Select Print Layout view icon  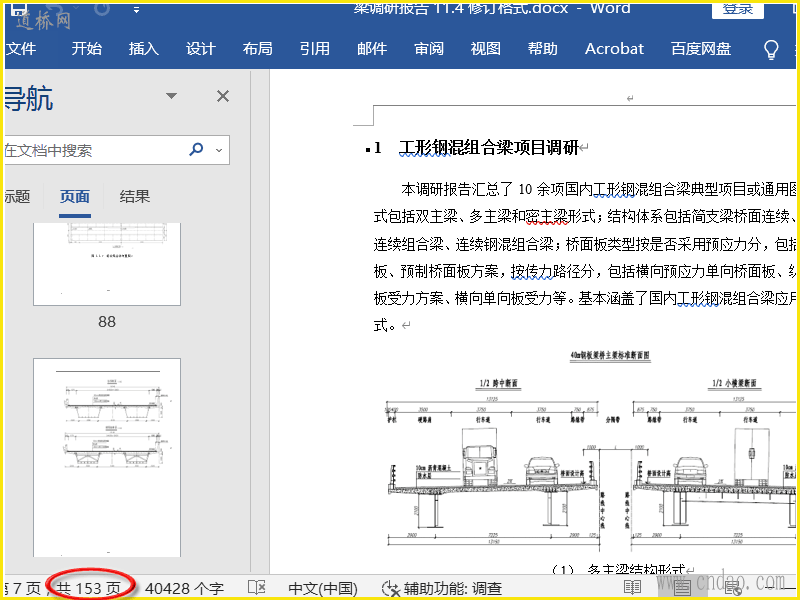click(x=682, y=588)
